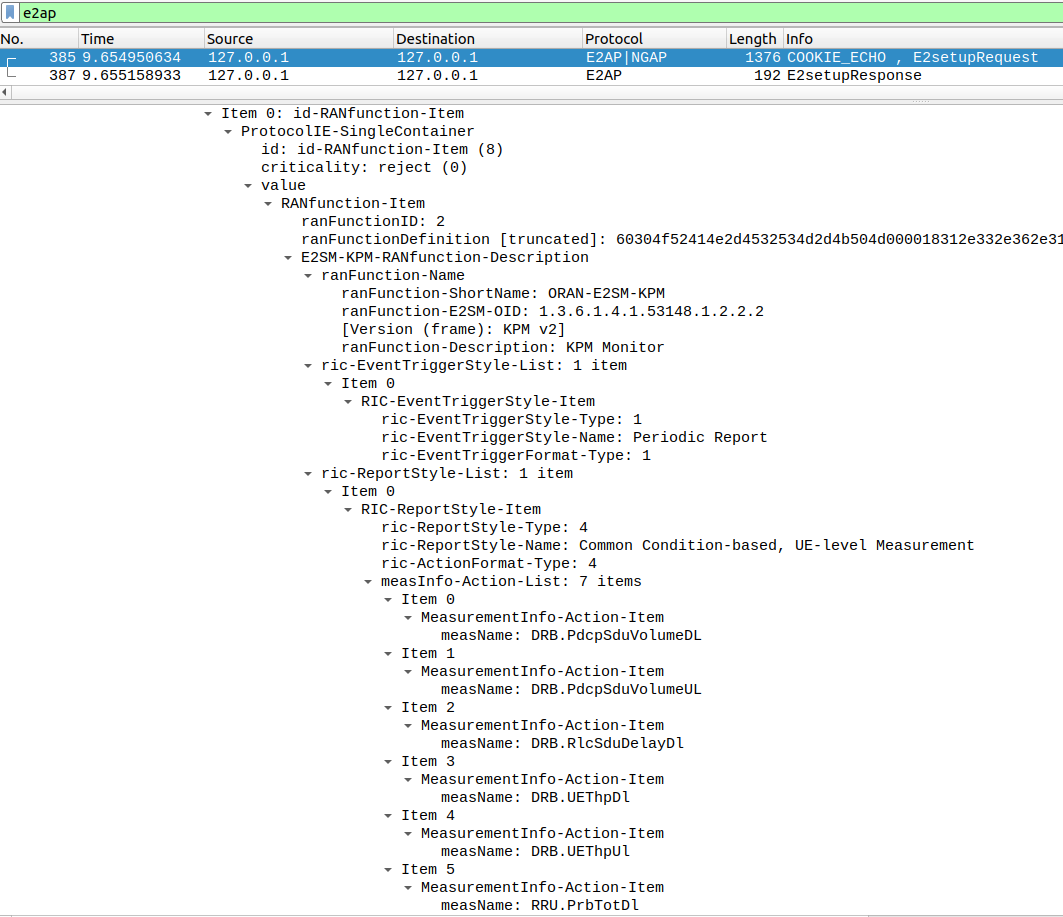Sort packets by the Protocol column
The width and height of the screenshot is (1063, 917).
612,39
